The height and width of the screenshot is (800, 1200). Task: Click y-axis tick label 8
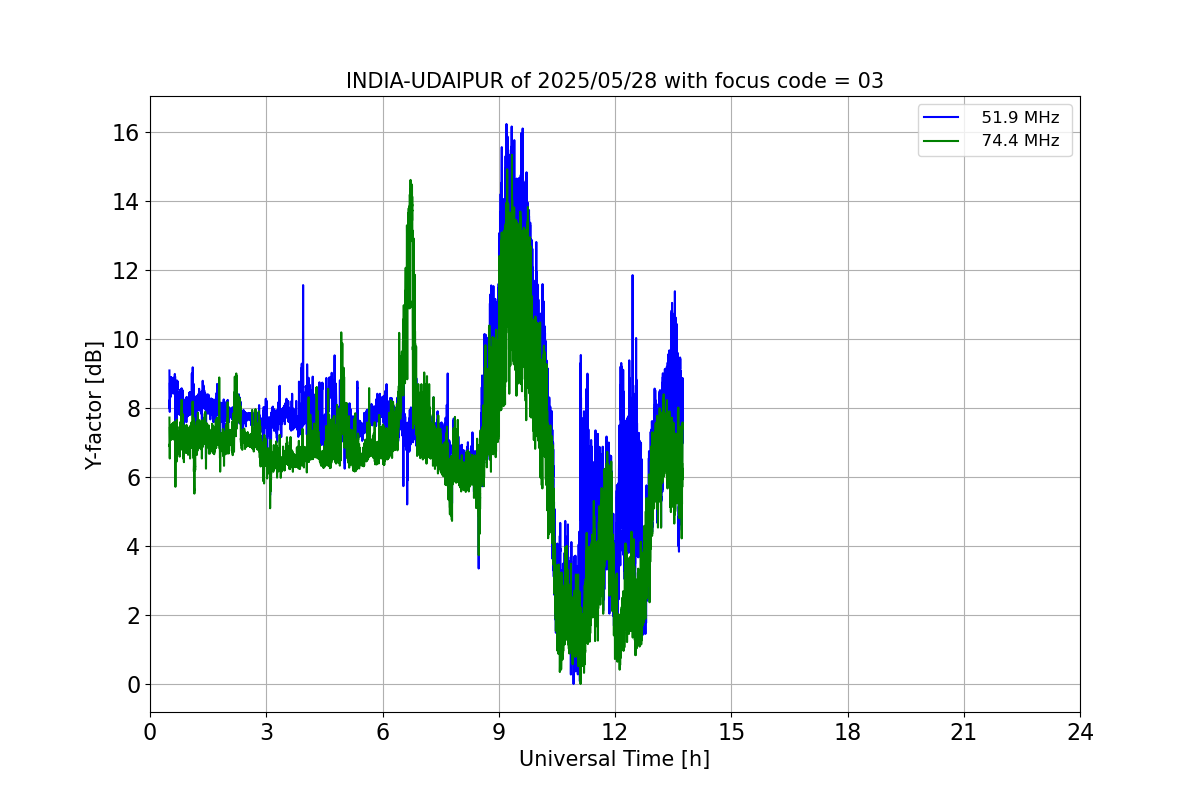tap(133, 409)
